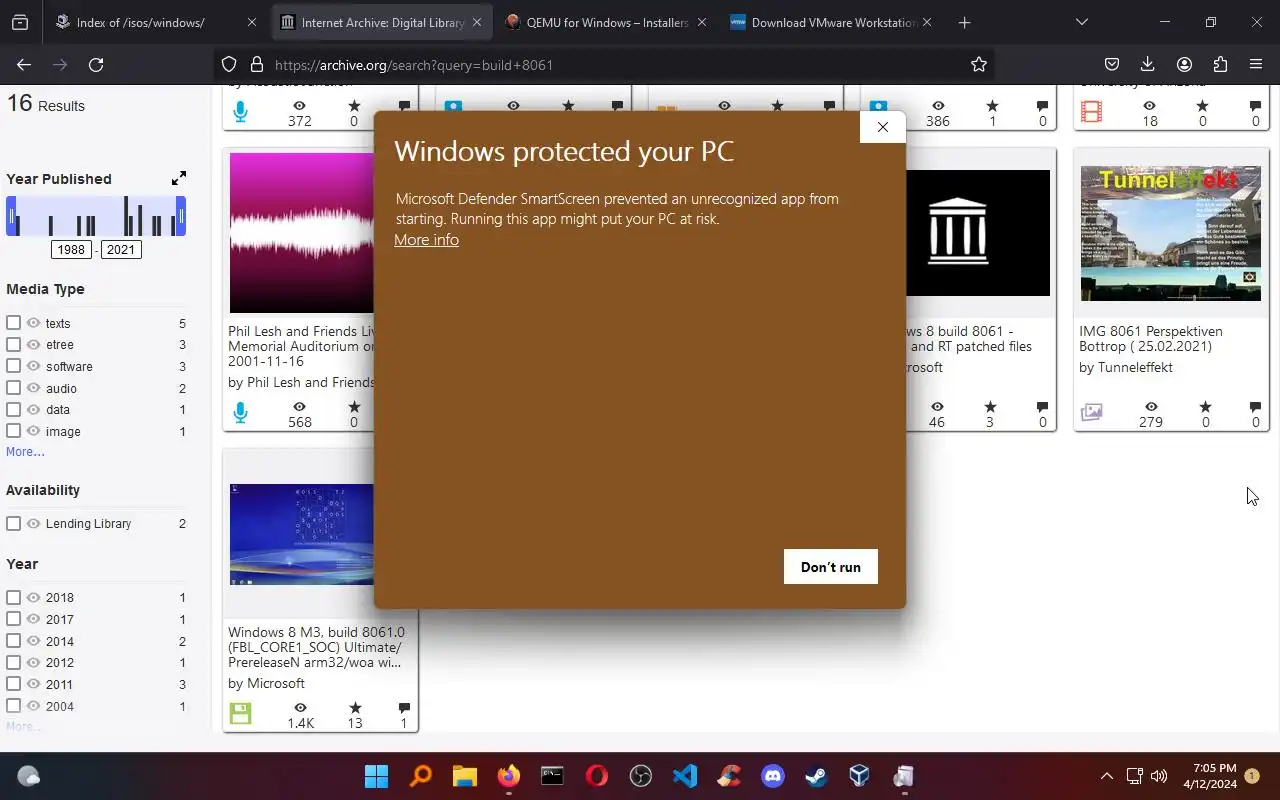Check the 2011 year filter
This screenshot has height=800, width=1280.
(x=13, y=684)
